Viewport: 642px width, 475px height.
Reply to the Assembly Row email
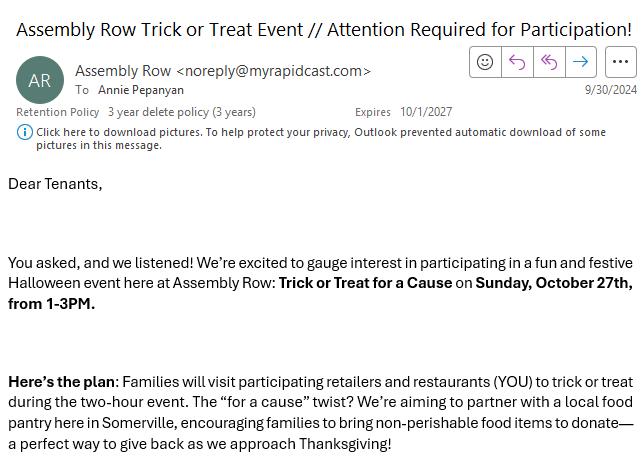pos(517,62)
